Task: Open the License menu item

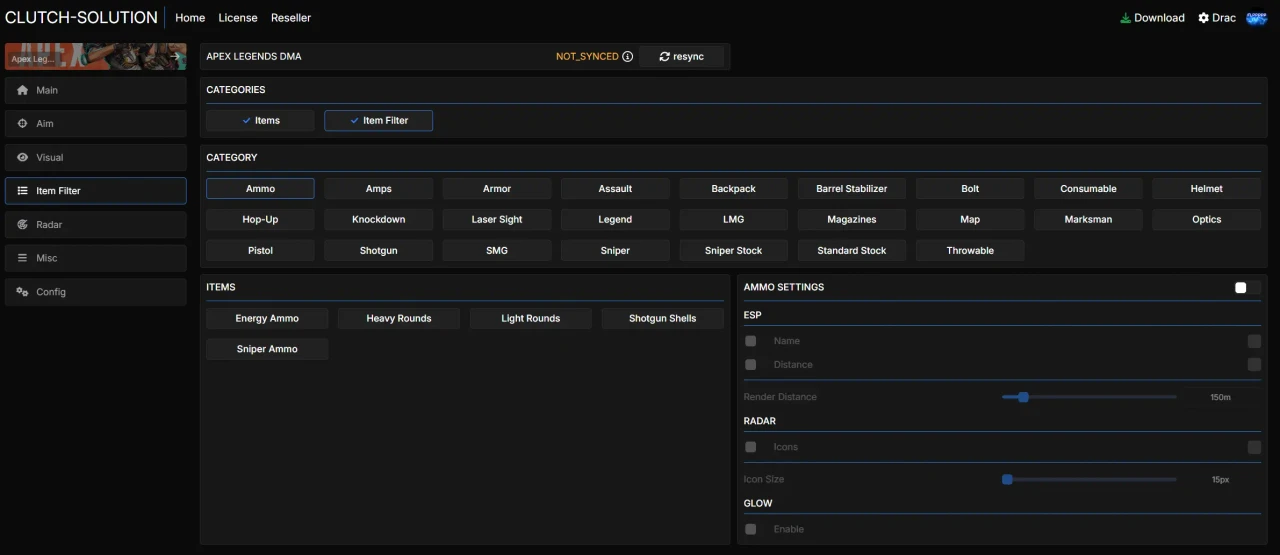Action: (x=238, y=18)
